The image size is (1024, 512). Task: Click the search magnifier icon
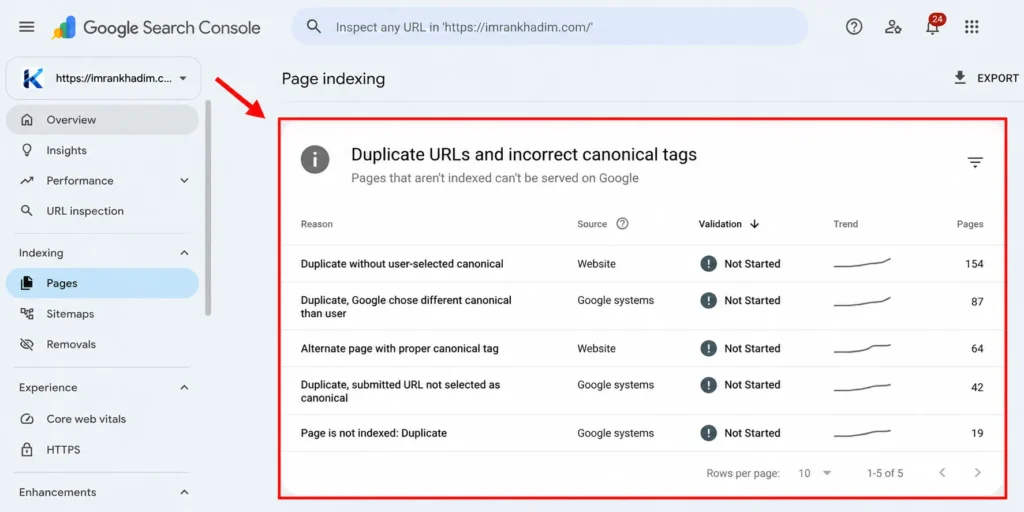314,26
